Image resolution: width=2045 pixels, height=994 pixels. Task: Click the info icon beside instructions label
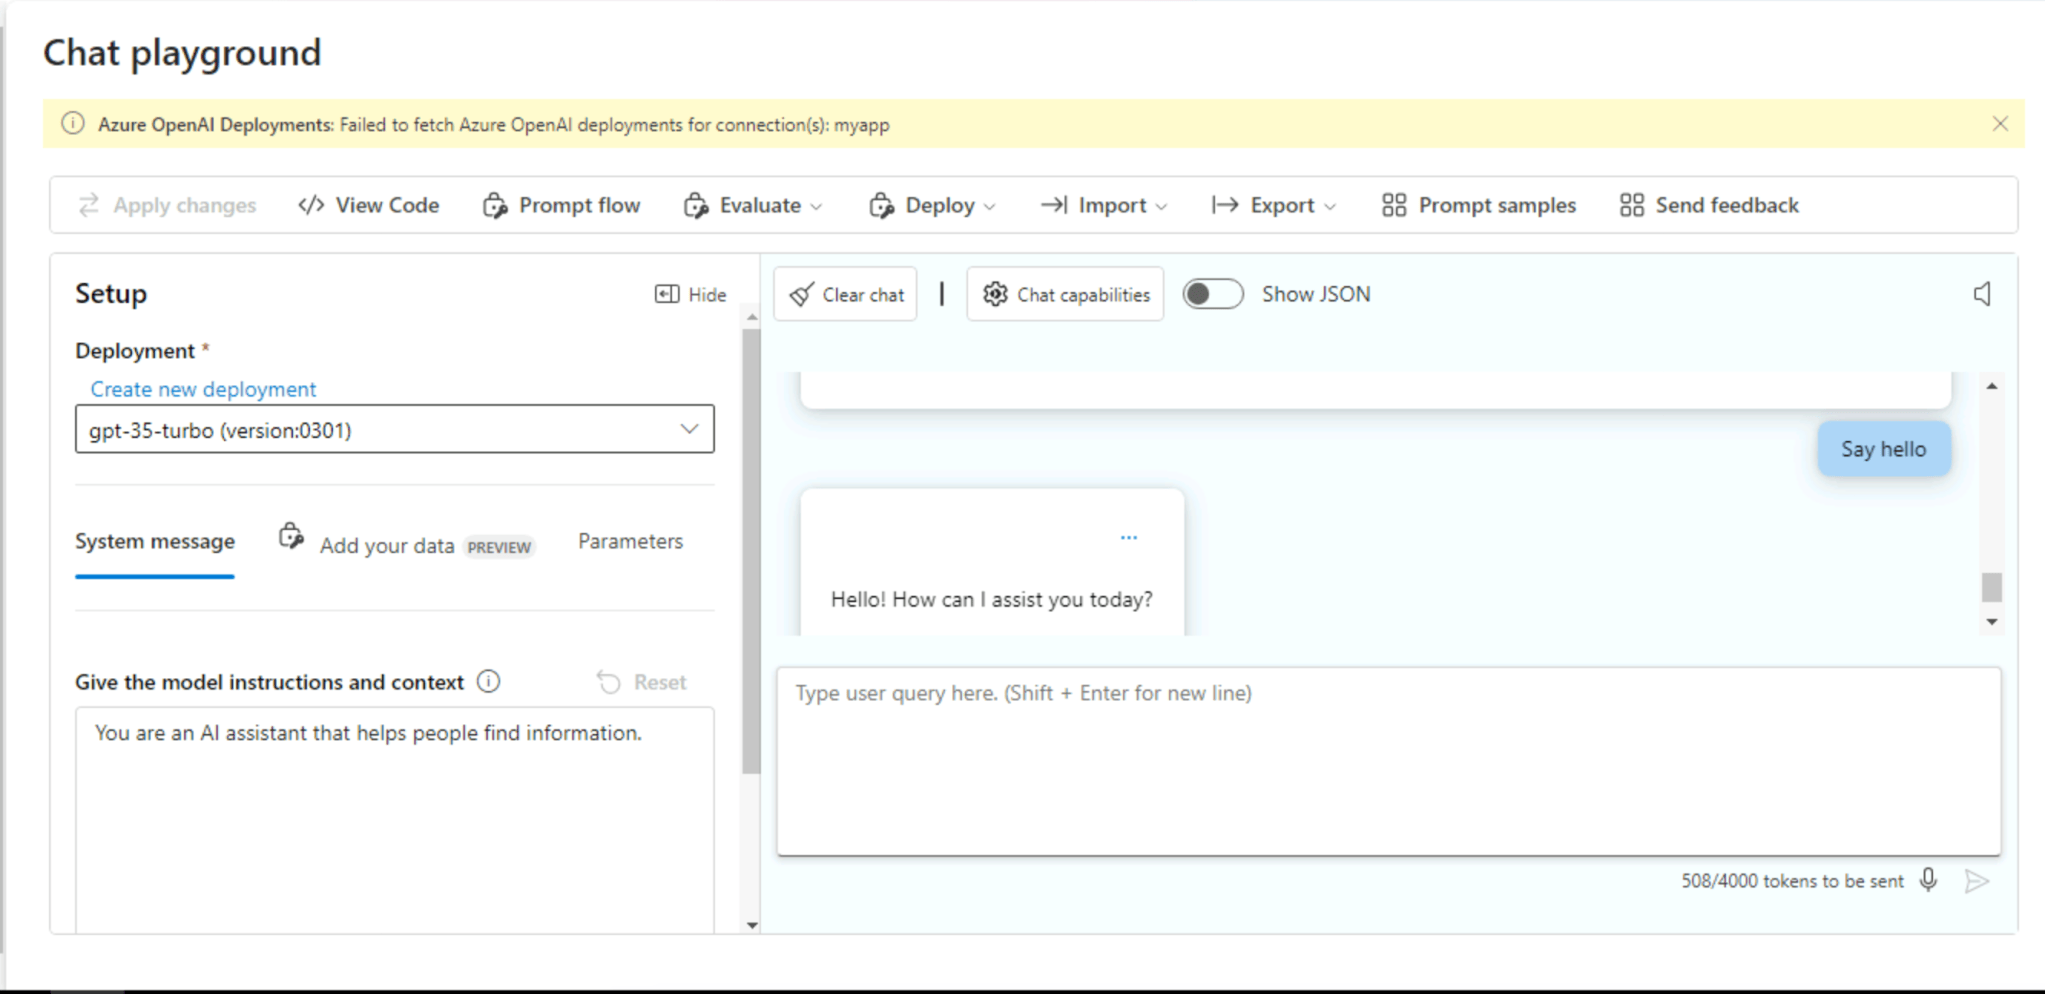488,682
